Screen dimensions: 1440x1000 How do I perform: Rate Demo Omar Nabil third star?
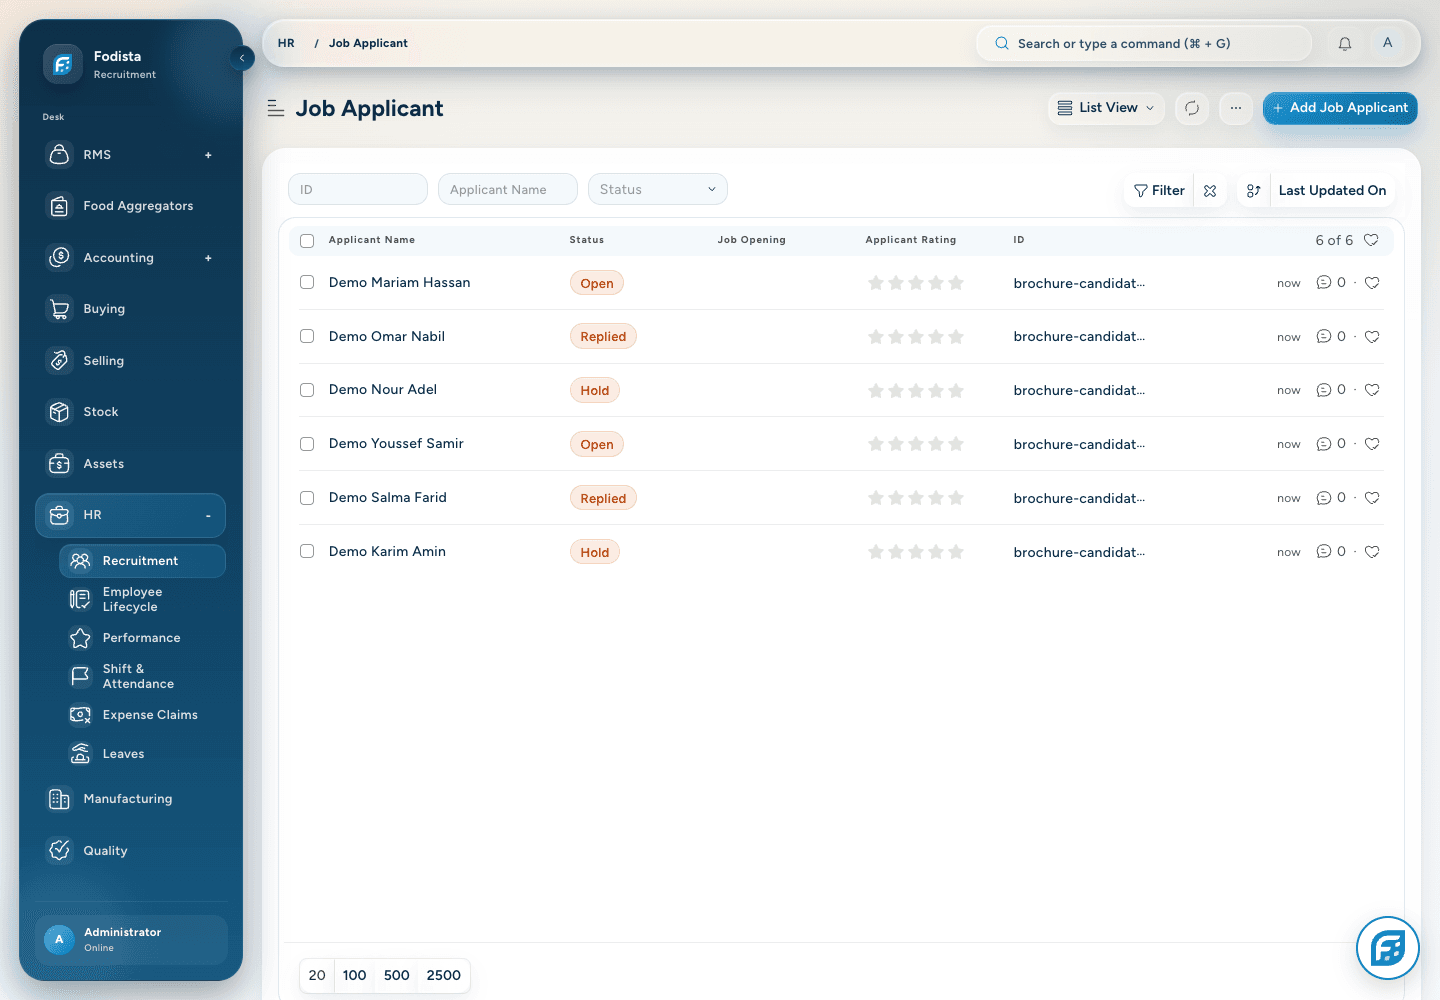pyautogui.click(x=916, y=337)
